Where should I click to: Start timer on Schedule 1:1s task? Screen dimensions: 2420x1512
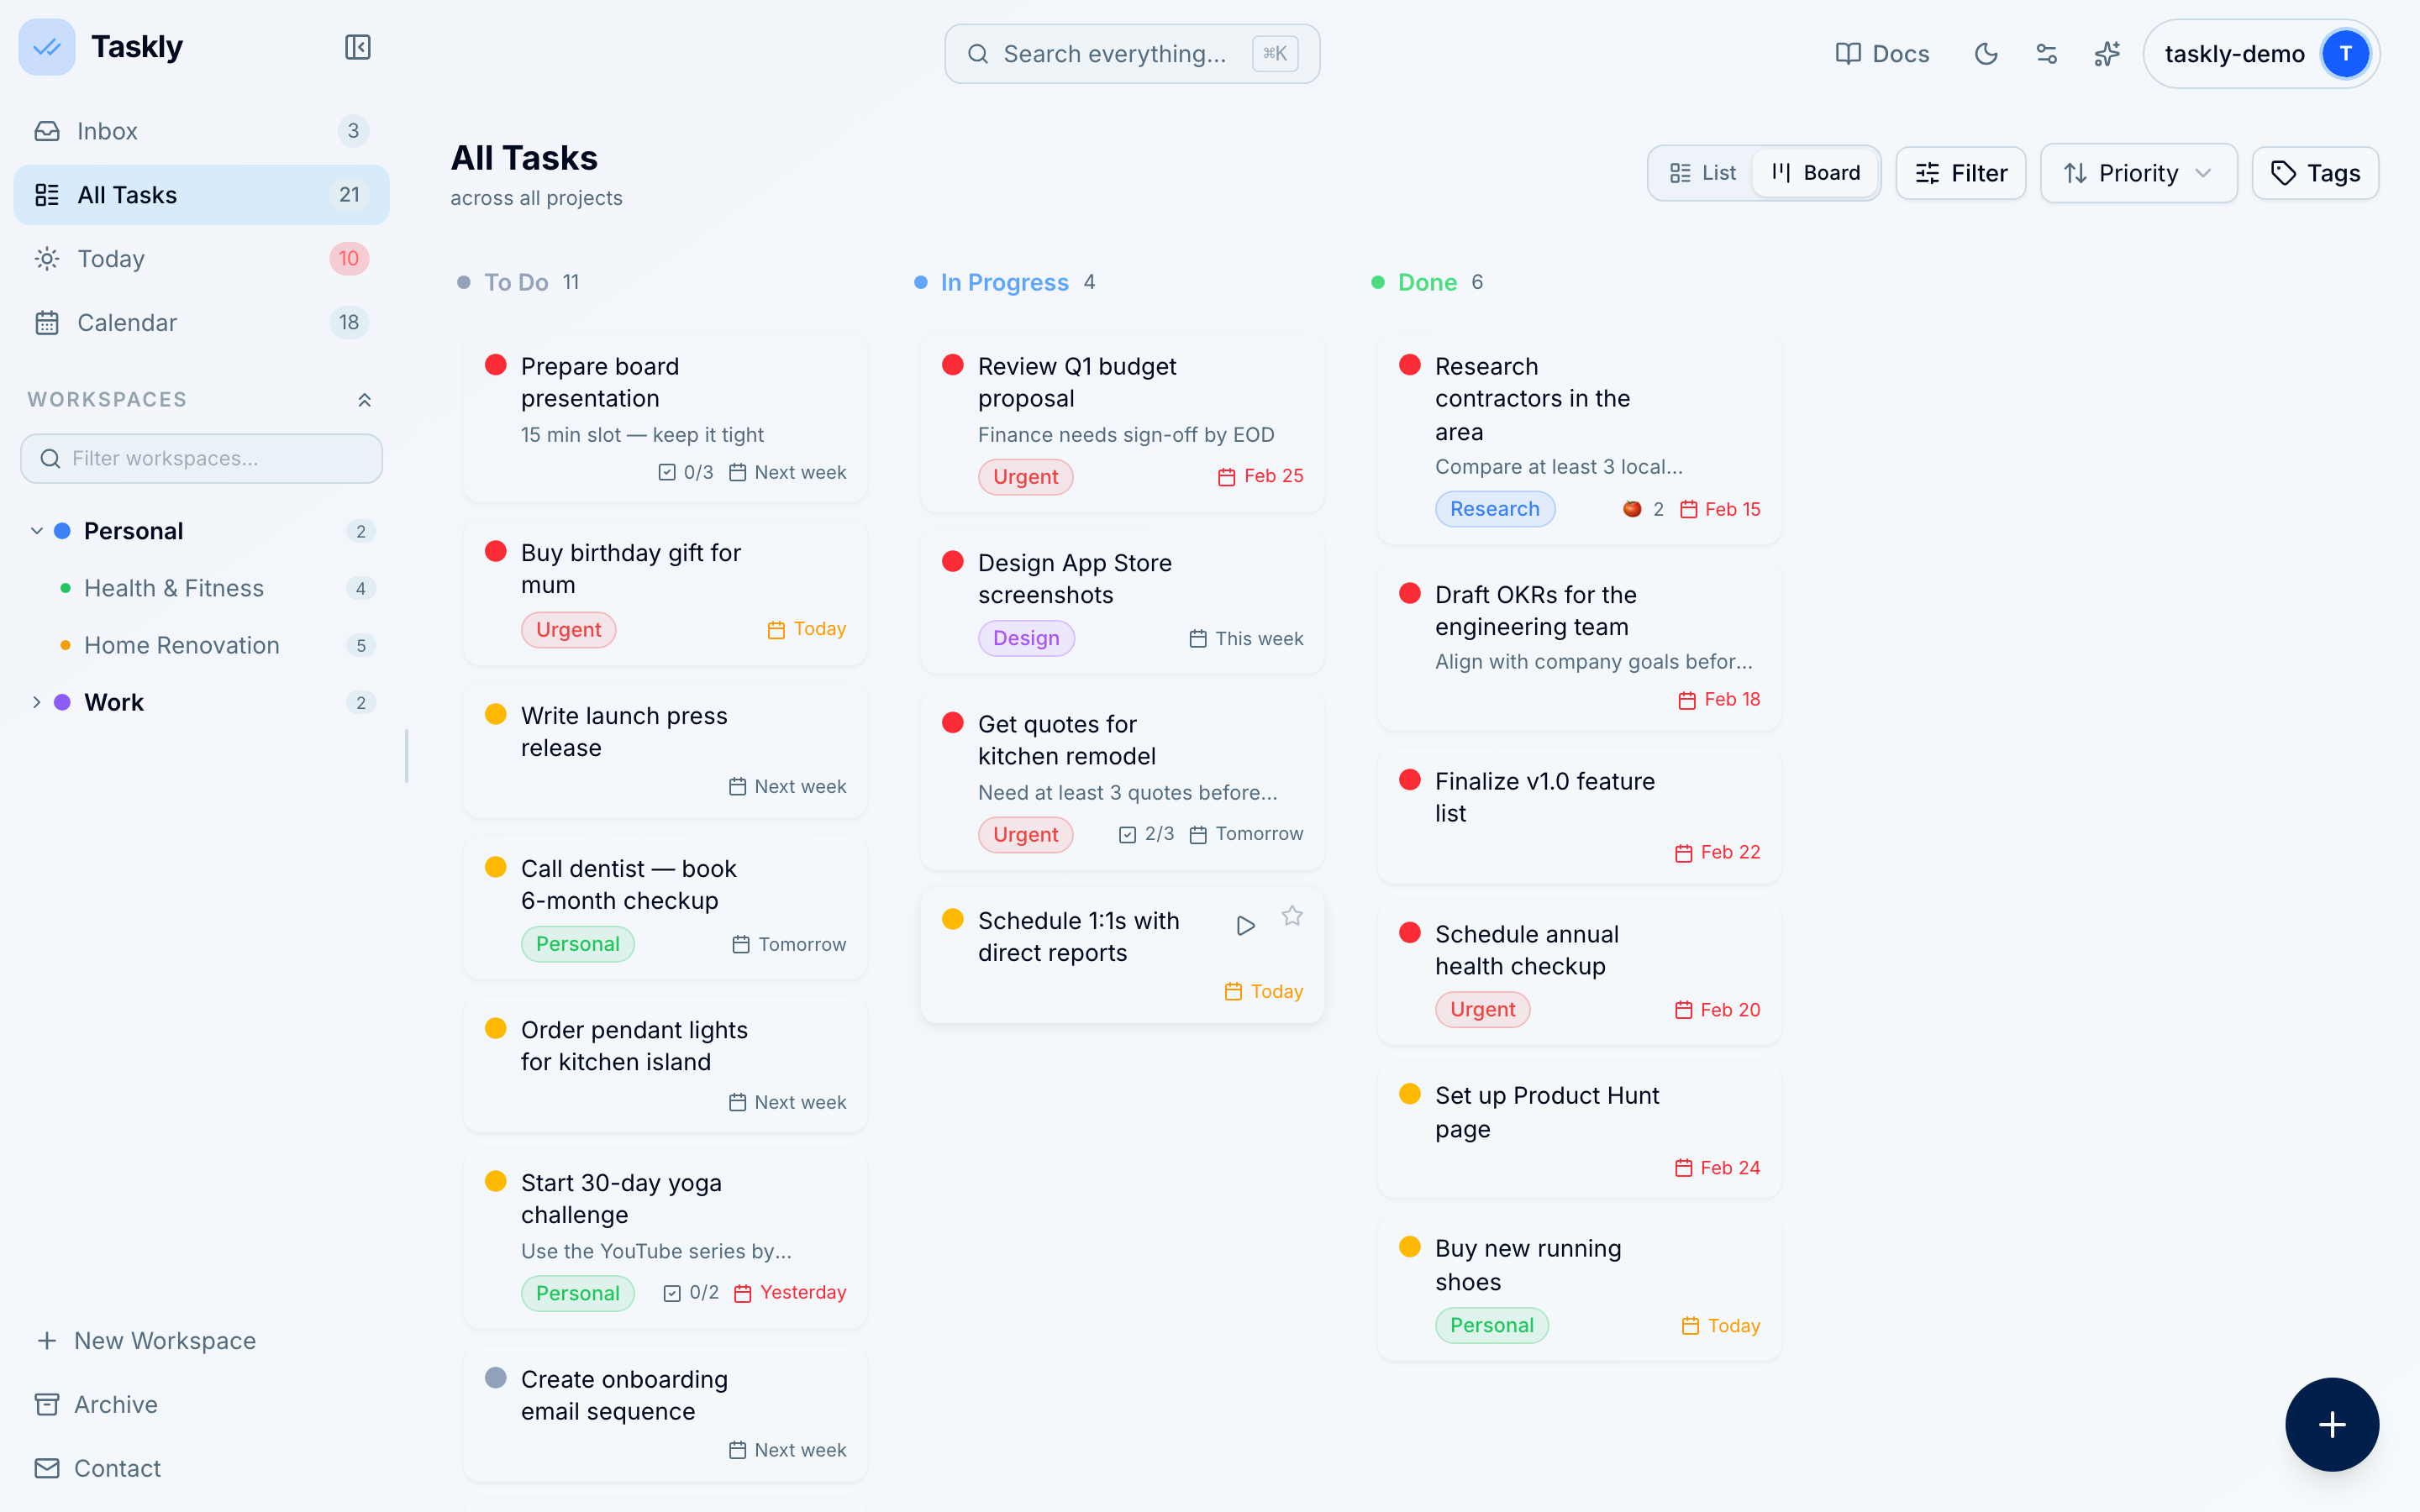click(1245, 925)
